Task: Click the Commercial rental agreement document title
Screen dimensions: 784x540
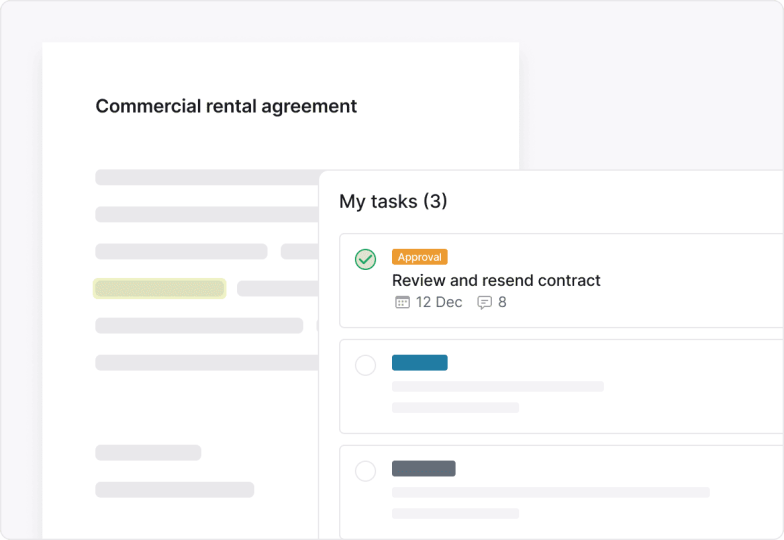Action: pos(226,106)
